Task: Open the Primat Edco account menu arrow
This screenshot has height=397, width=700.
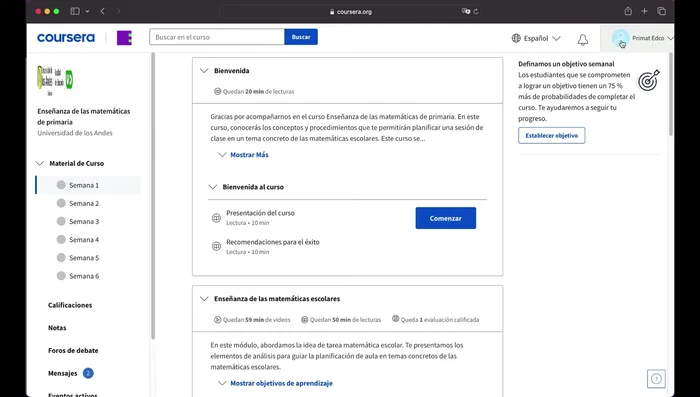Action: coord(670,38)
